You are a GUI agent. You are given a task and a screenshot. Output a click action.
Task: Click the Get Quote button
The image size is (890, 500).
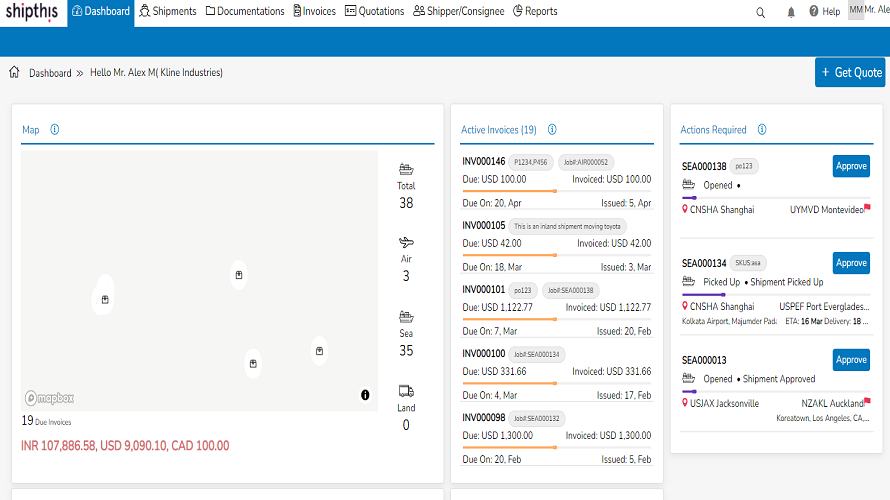(850, 72)
